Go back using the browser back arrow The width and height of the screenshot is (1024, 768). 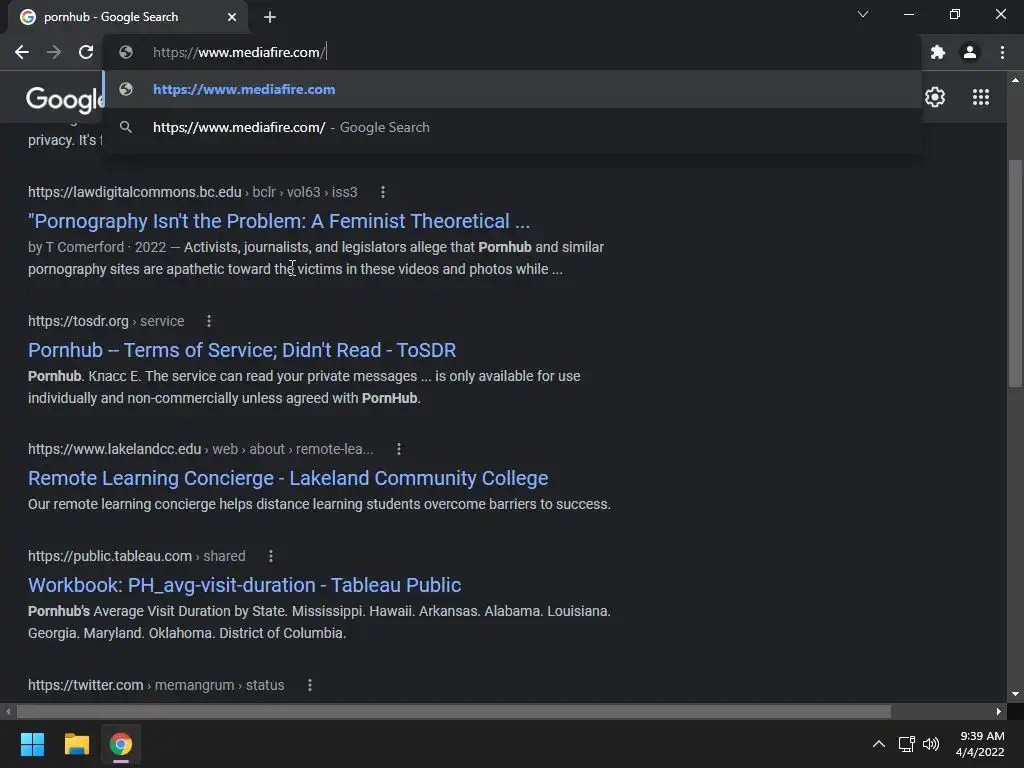pyautogui.click(x=22, y=52)
